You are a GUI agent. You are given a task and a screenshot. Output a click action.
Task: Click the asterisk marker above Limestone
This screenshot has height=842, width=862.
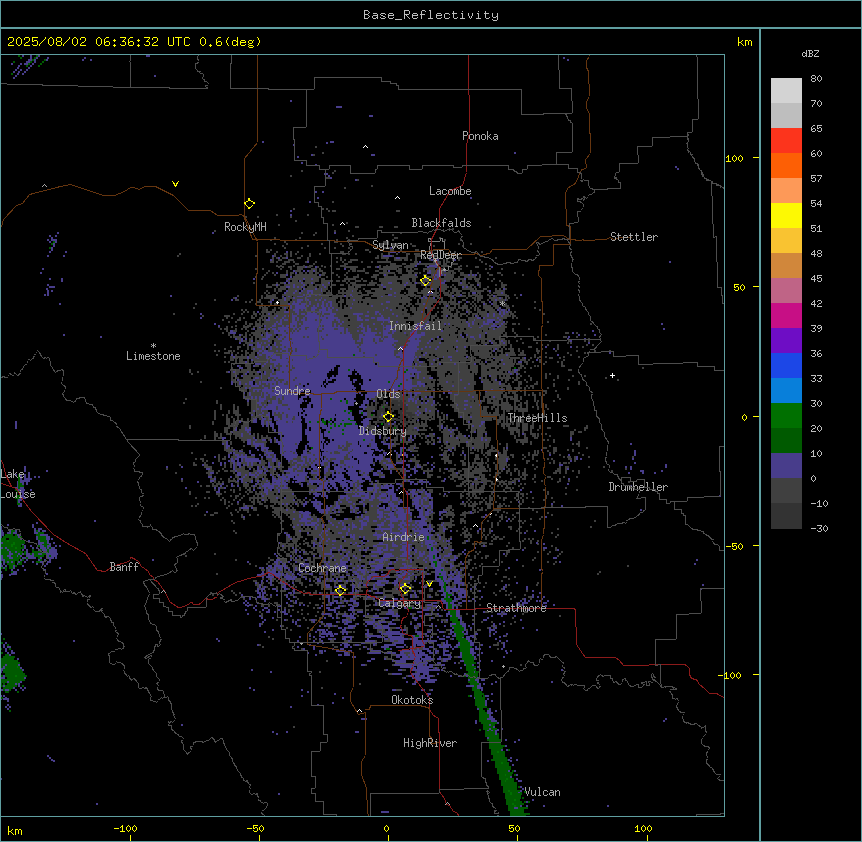tap(153, 346)
